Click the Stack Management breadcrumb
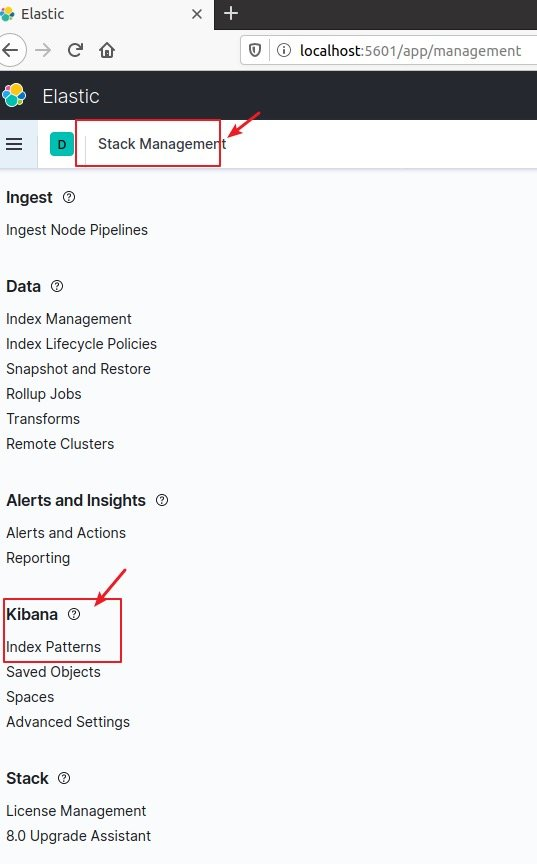This screenshot has width=537, height=864. [x=162, y=144]
